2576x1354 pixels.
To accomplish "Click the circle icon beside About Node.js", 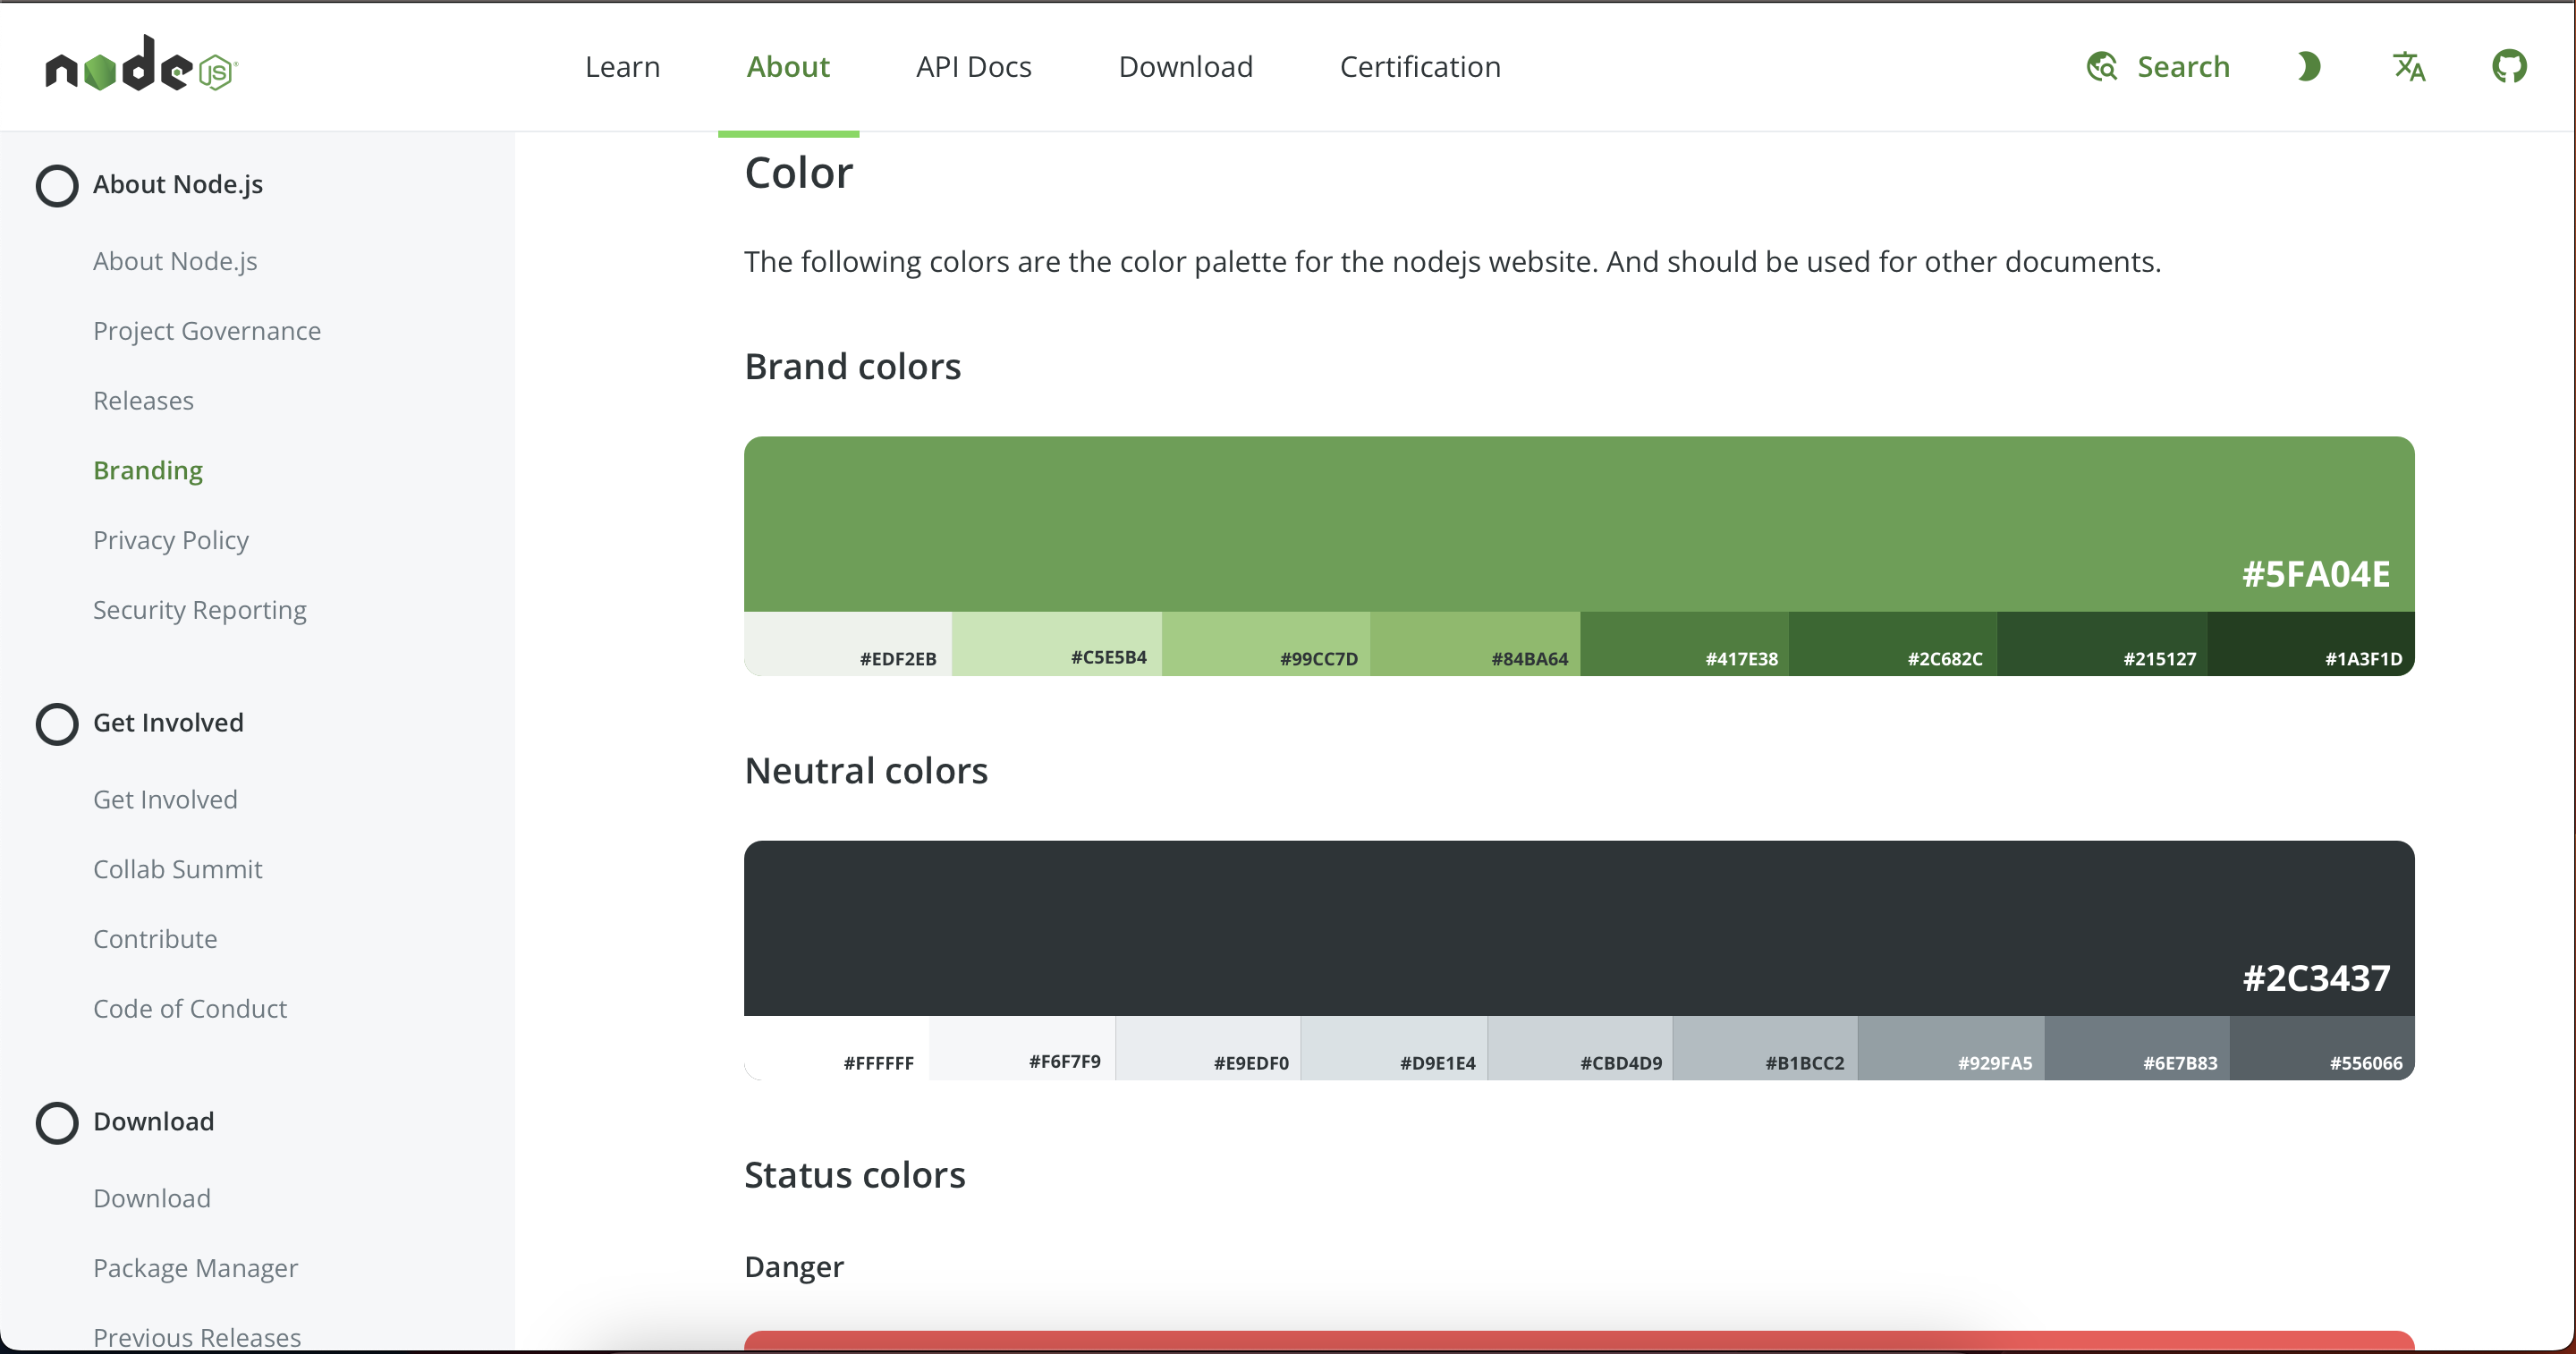I will 57,185.
